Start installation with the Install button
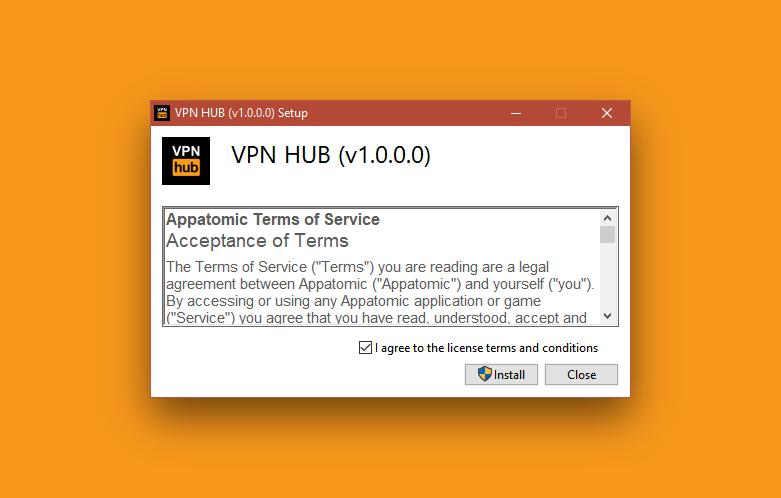Viewport: 781px width, 498px height. [501, 374]
